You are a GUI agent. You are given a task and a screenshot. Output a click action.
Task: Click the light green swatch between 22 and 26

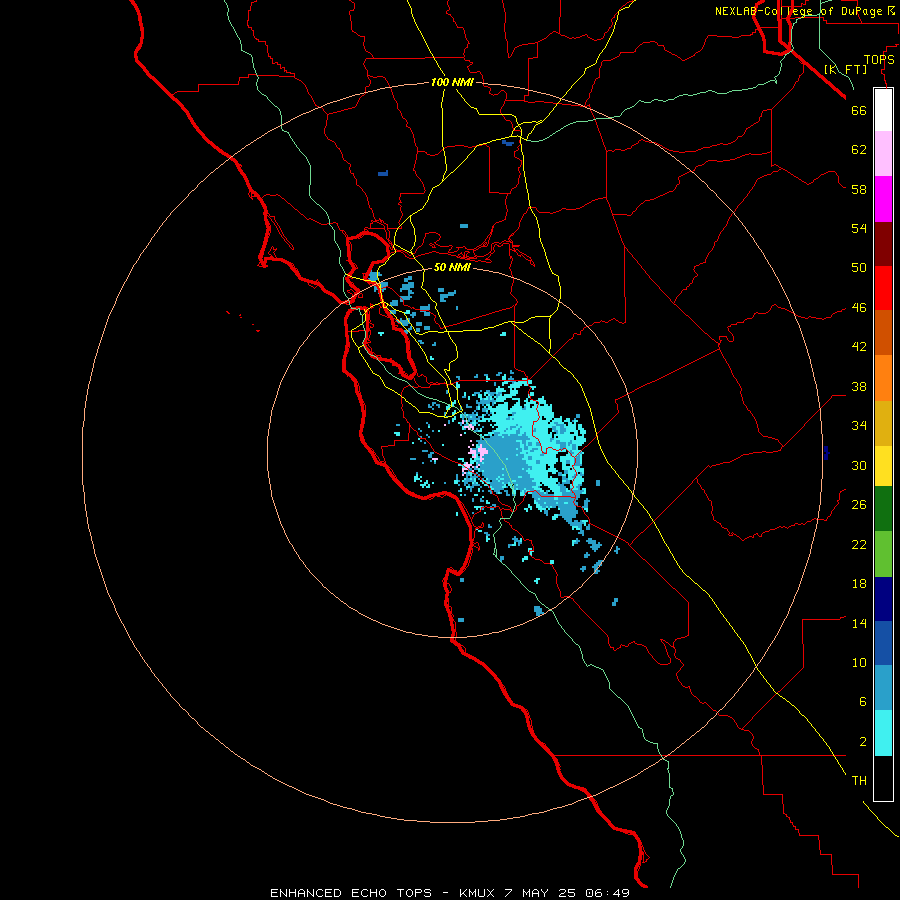(883, 554)
